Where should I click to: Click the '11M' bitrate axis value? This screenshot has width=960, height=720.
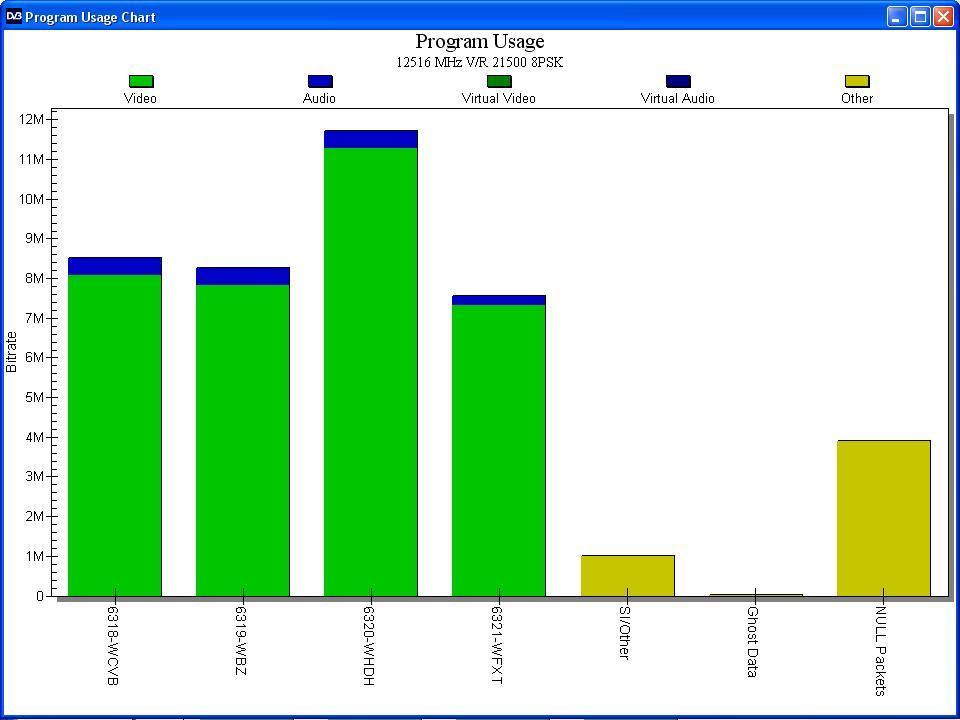click(x=32, y=159)
